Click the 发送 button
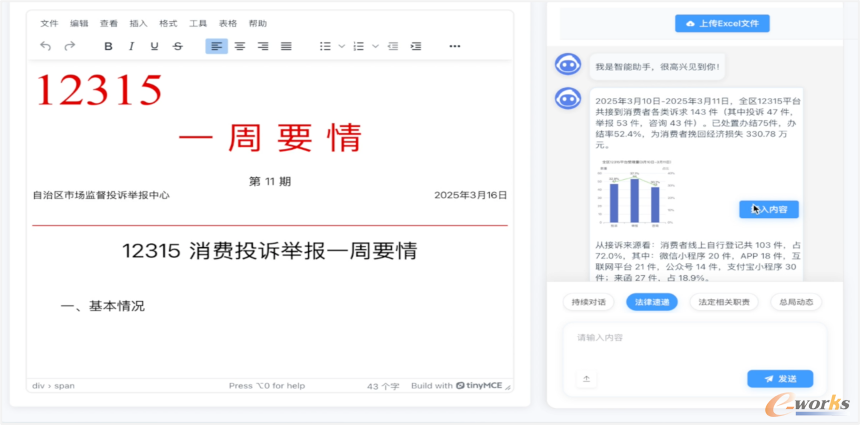 (780, 379)
